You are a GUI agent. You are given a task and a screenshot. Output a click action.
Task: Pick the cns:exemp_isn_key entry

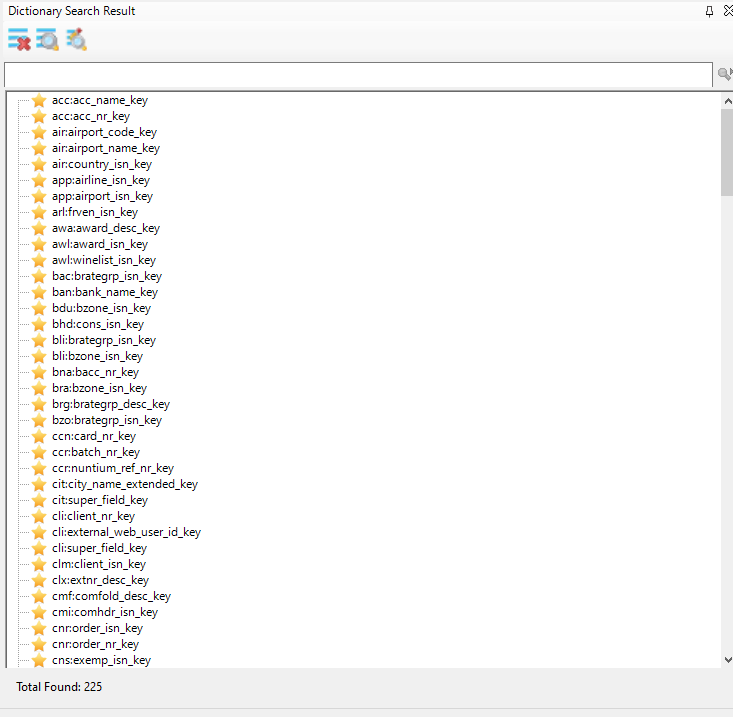pyautogui.click(x=101, y=660)
